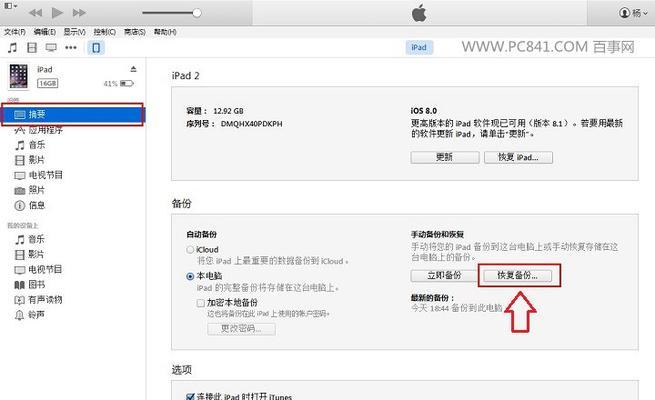Click the 恢复备份... button

point(517,276)
